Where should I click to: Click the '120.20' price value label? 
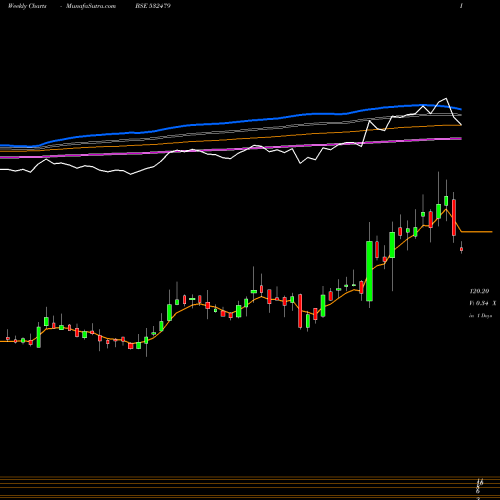click(479, 291)
